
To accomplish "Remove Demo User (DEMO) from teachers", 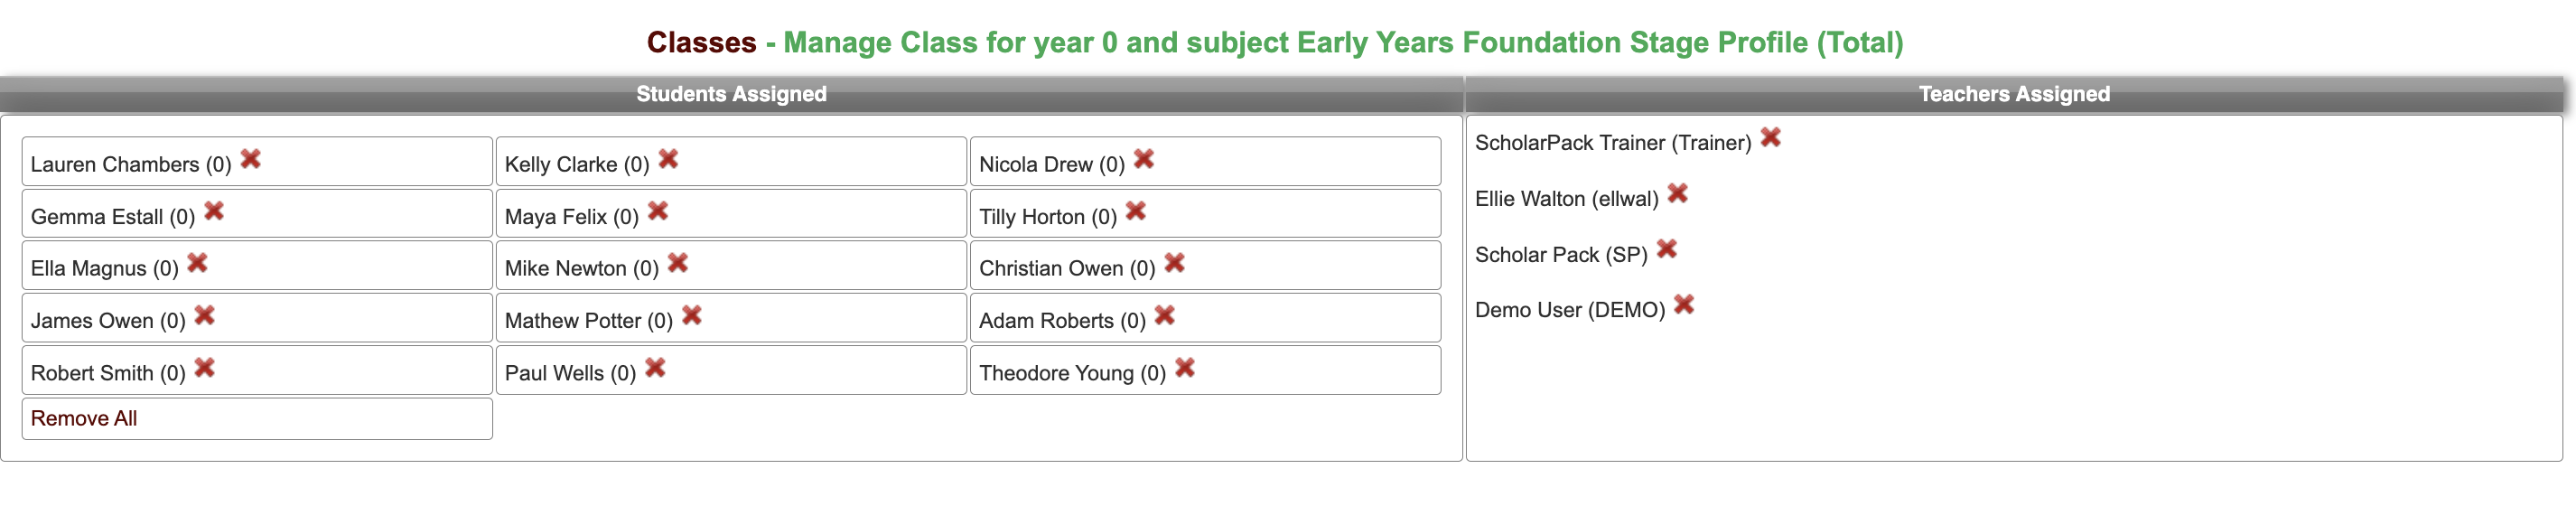I will click(1685, 304).
